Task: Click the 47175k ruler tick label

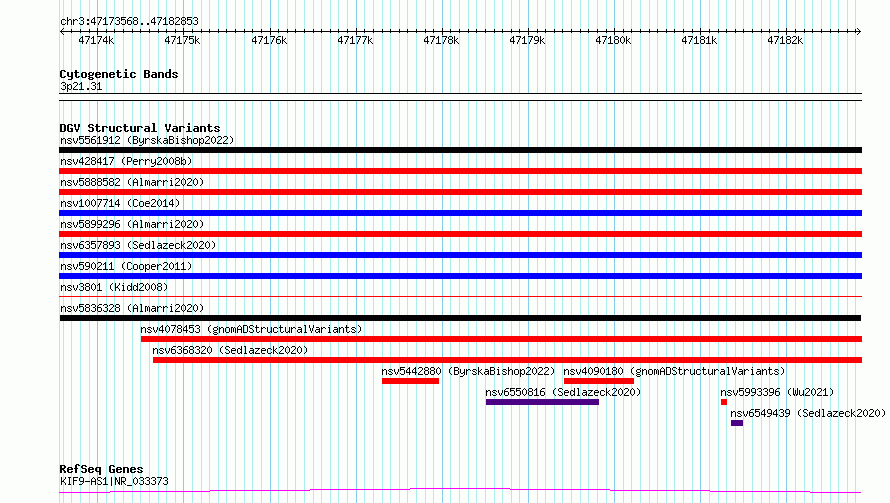Action: (x=182, y=40)
